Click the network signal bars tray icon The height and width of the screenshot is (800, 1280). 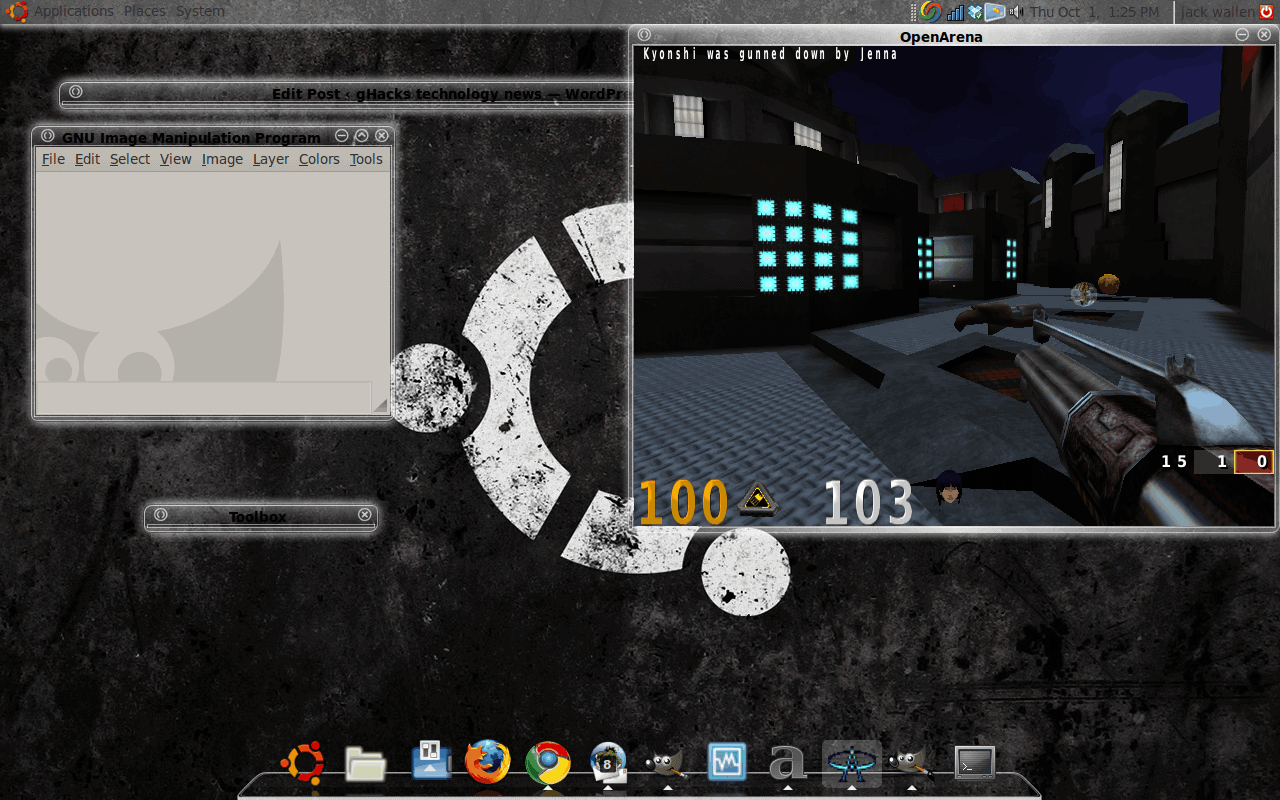point(955,12)
